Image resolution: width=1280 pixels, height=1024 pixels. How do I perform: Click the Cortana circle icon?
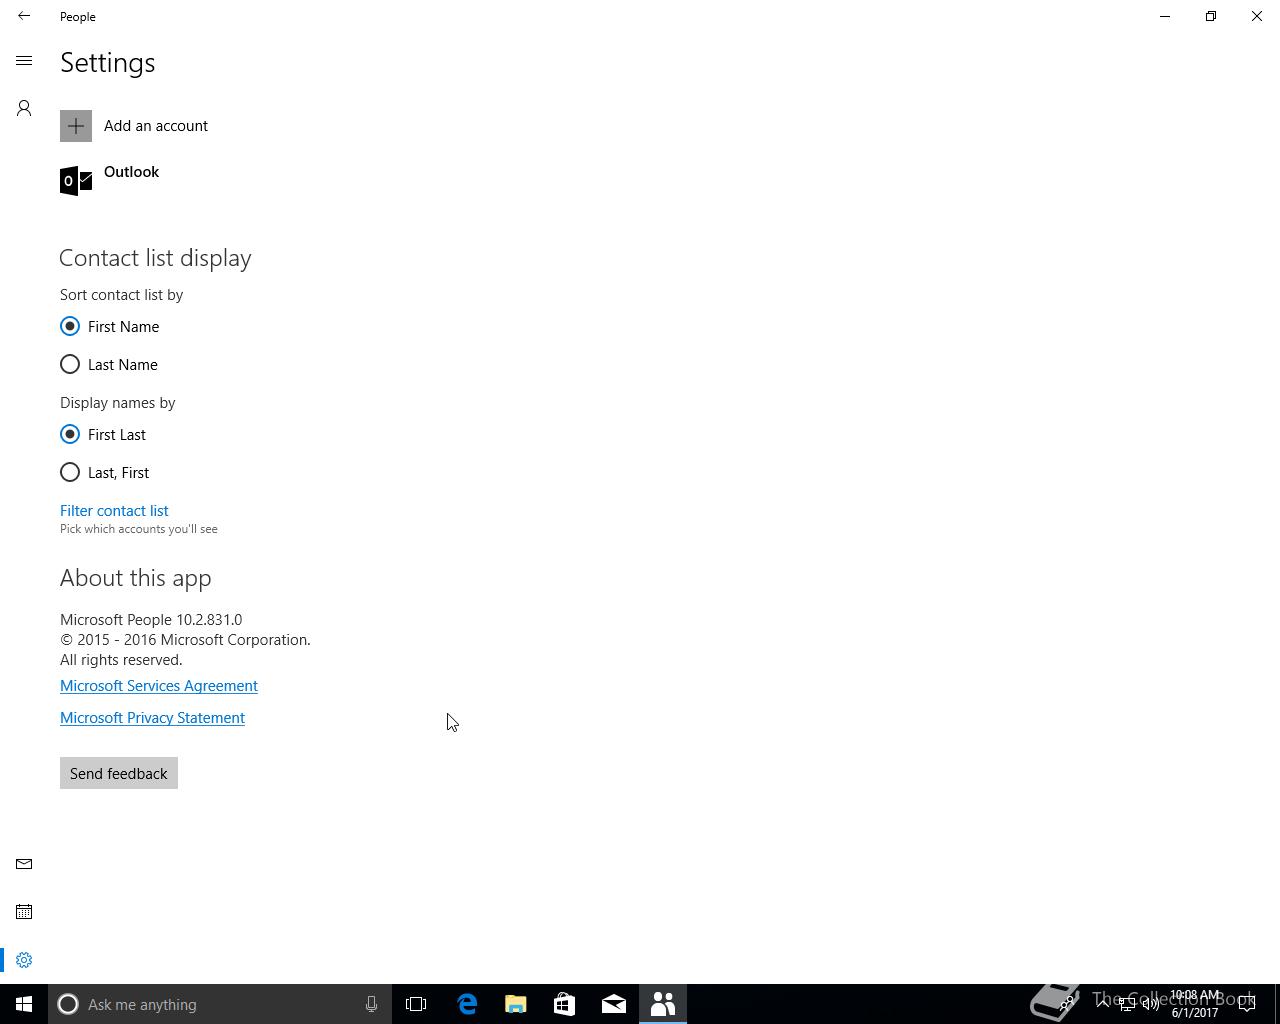(68, 1004)
